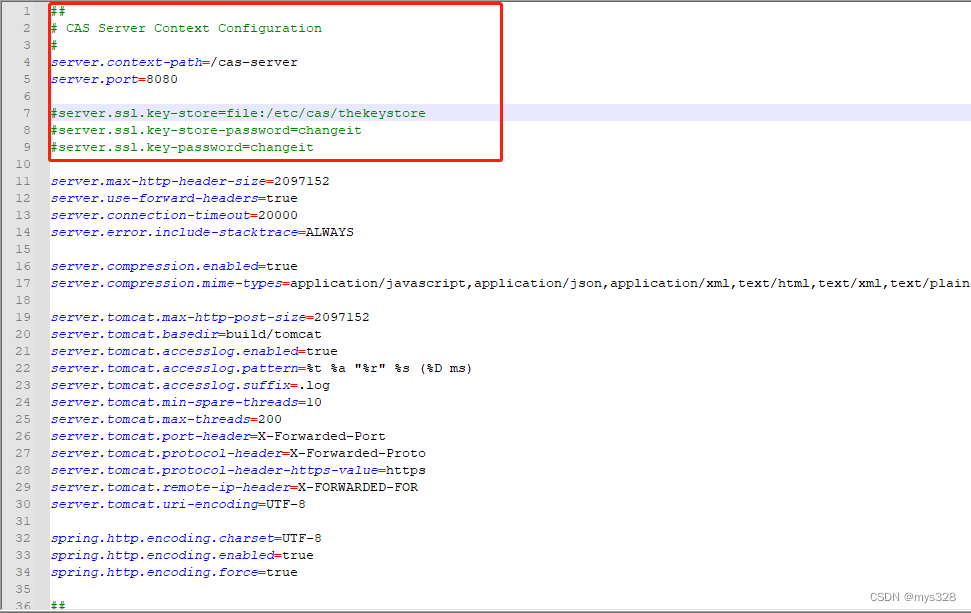This screenshot has width=971, height=613.
Task: Click the server.use-forward-headers=true line
Action: pyautogui.click(x=173, y=198)
